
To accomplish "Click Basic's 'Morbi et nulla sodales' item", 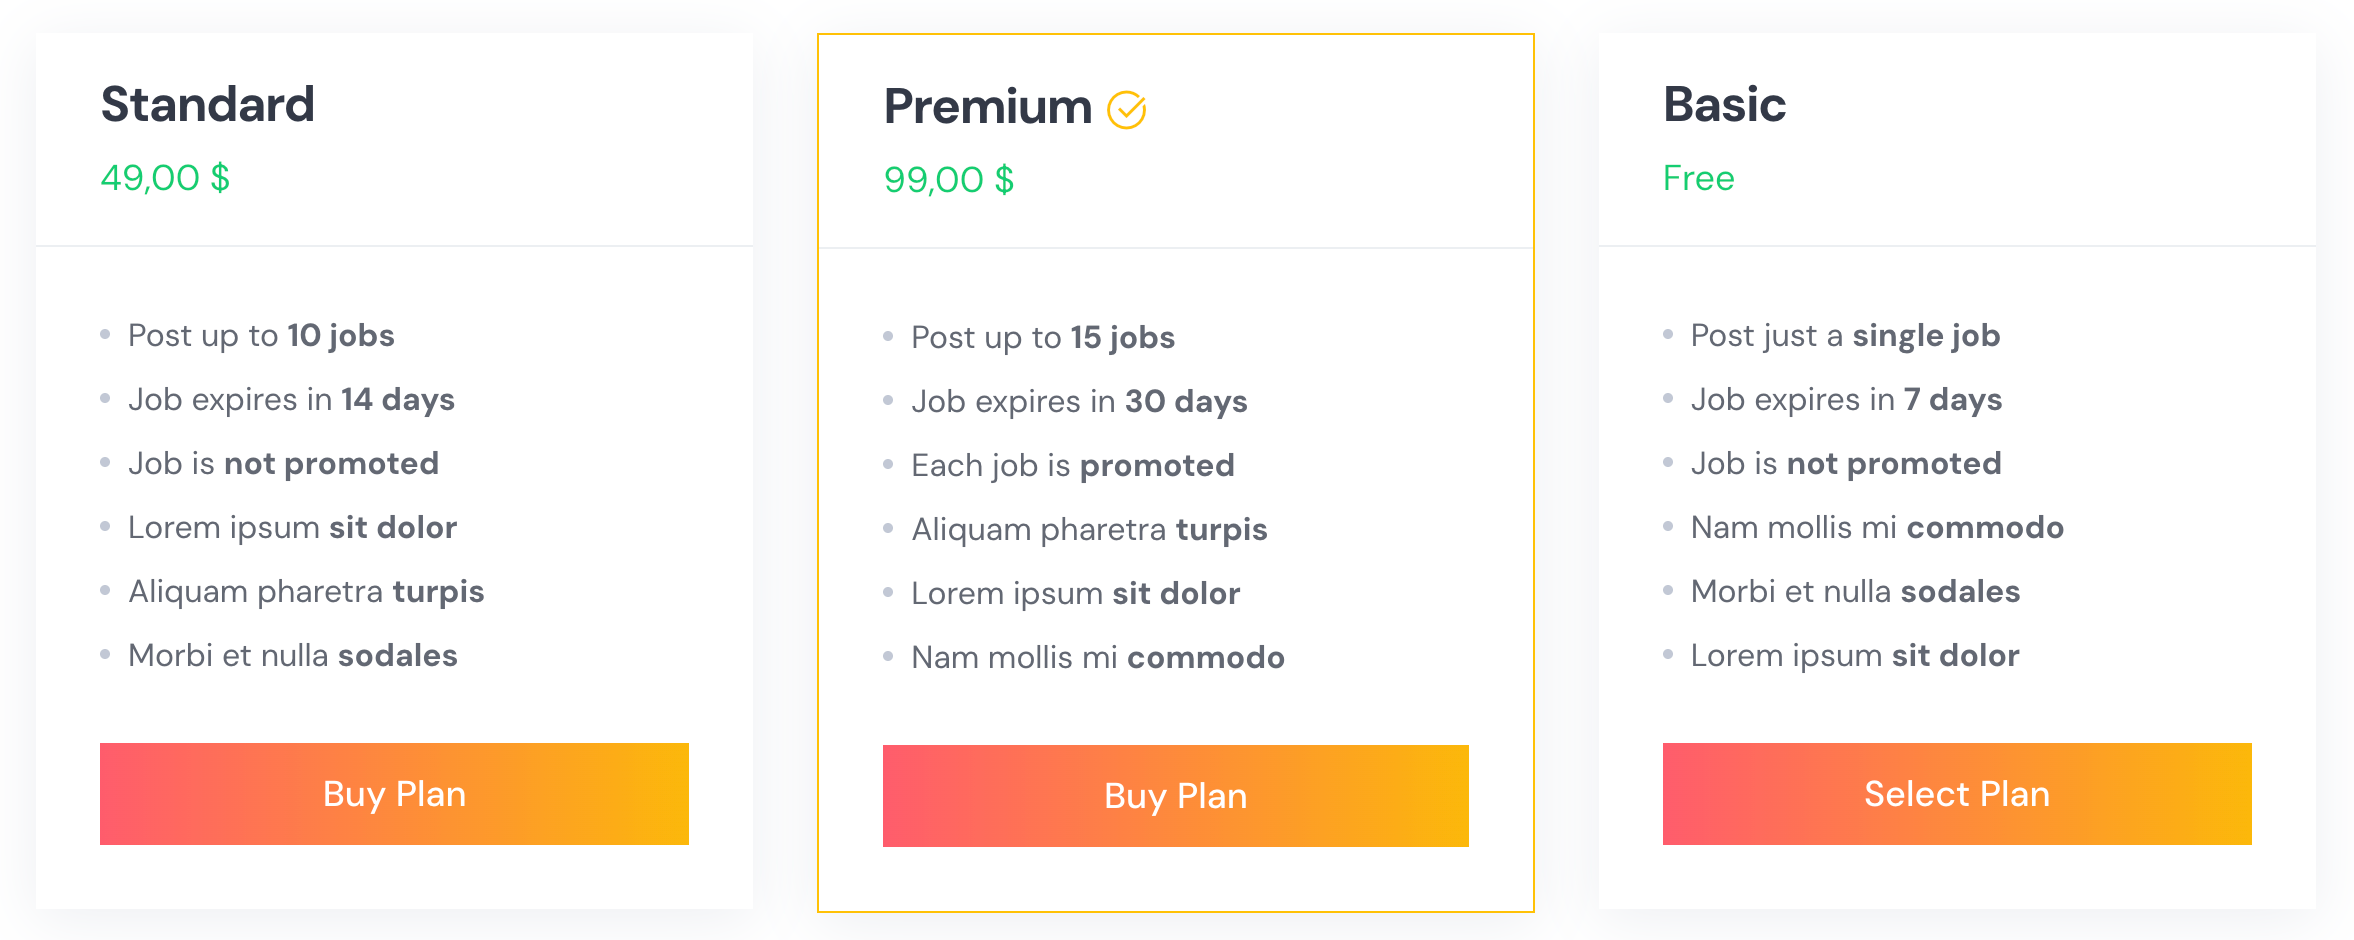I will tap(1855, 592).
